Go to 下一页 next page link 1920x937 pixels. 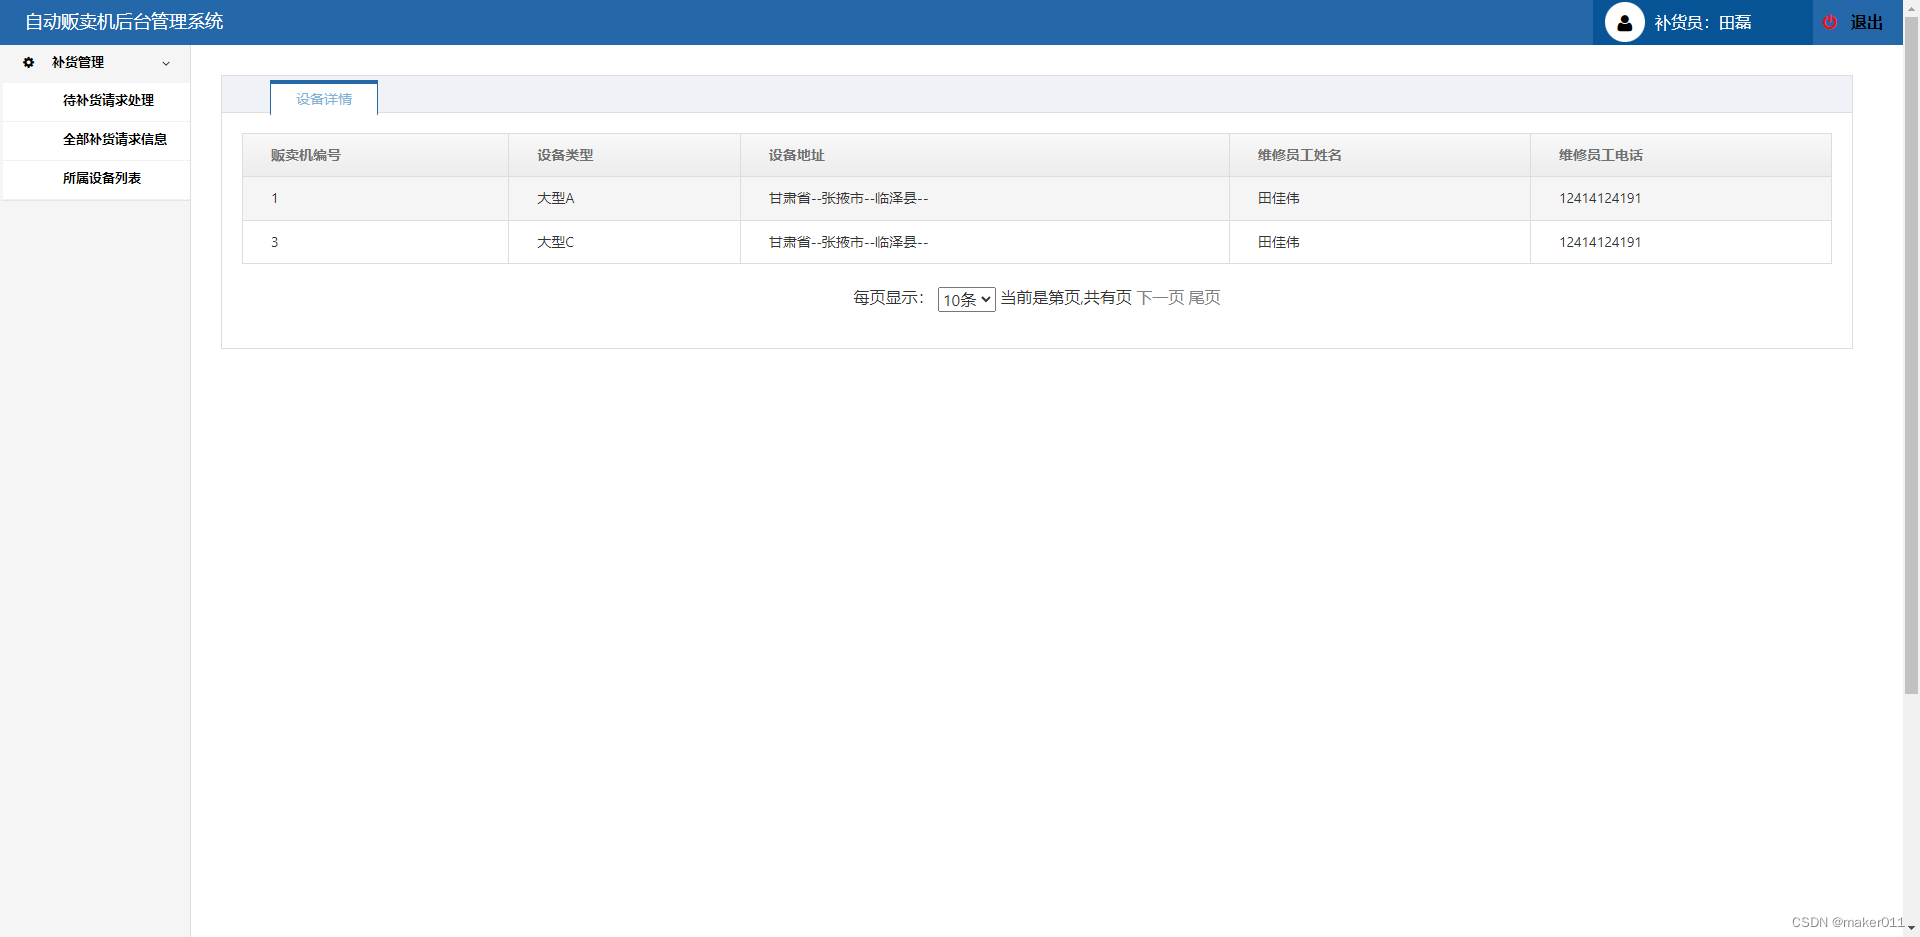1160,297
